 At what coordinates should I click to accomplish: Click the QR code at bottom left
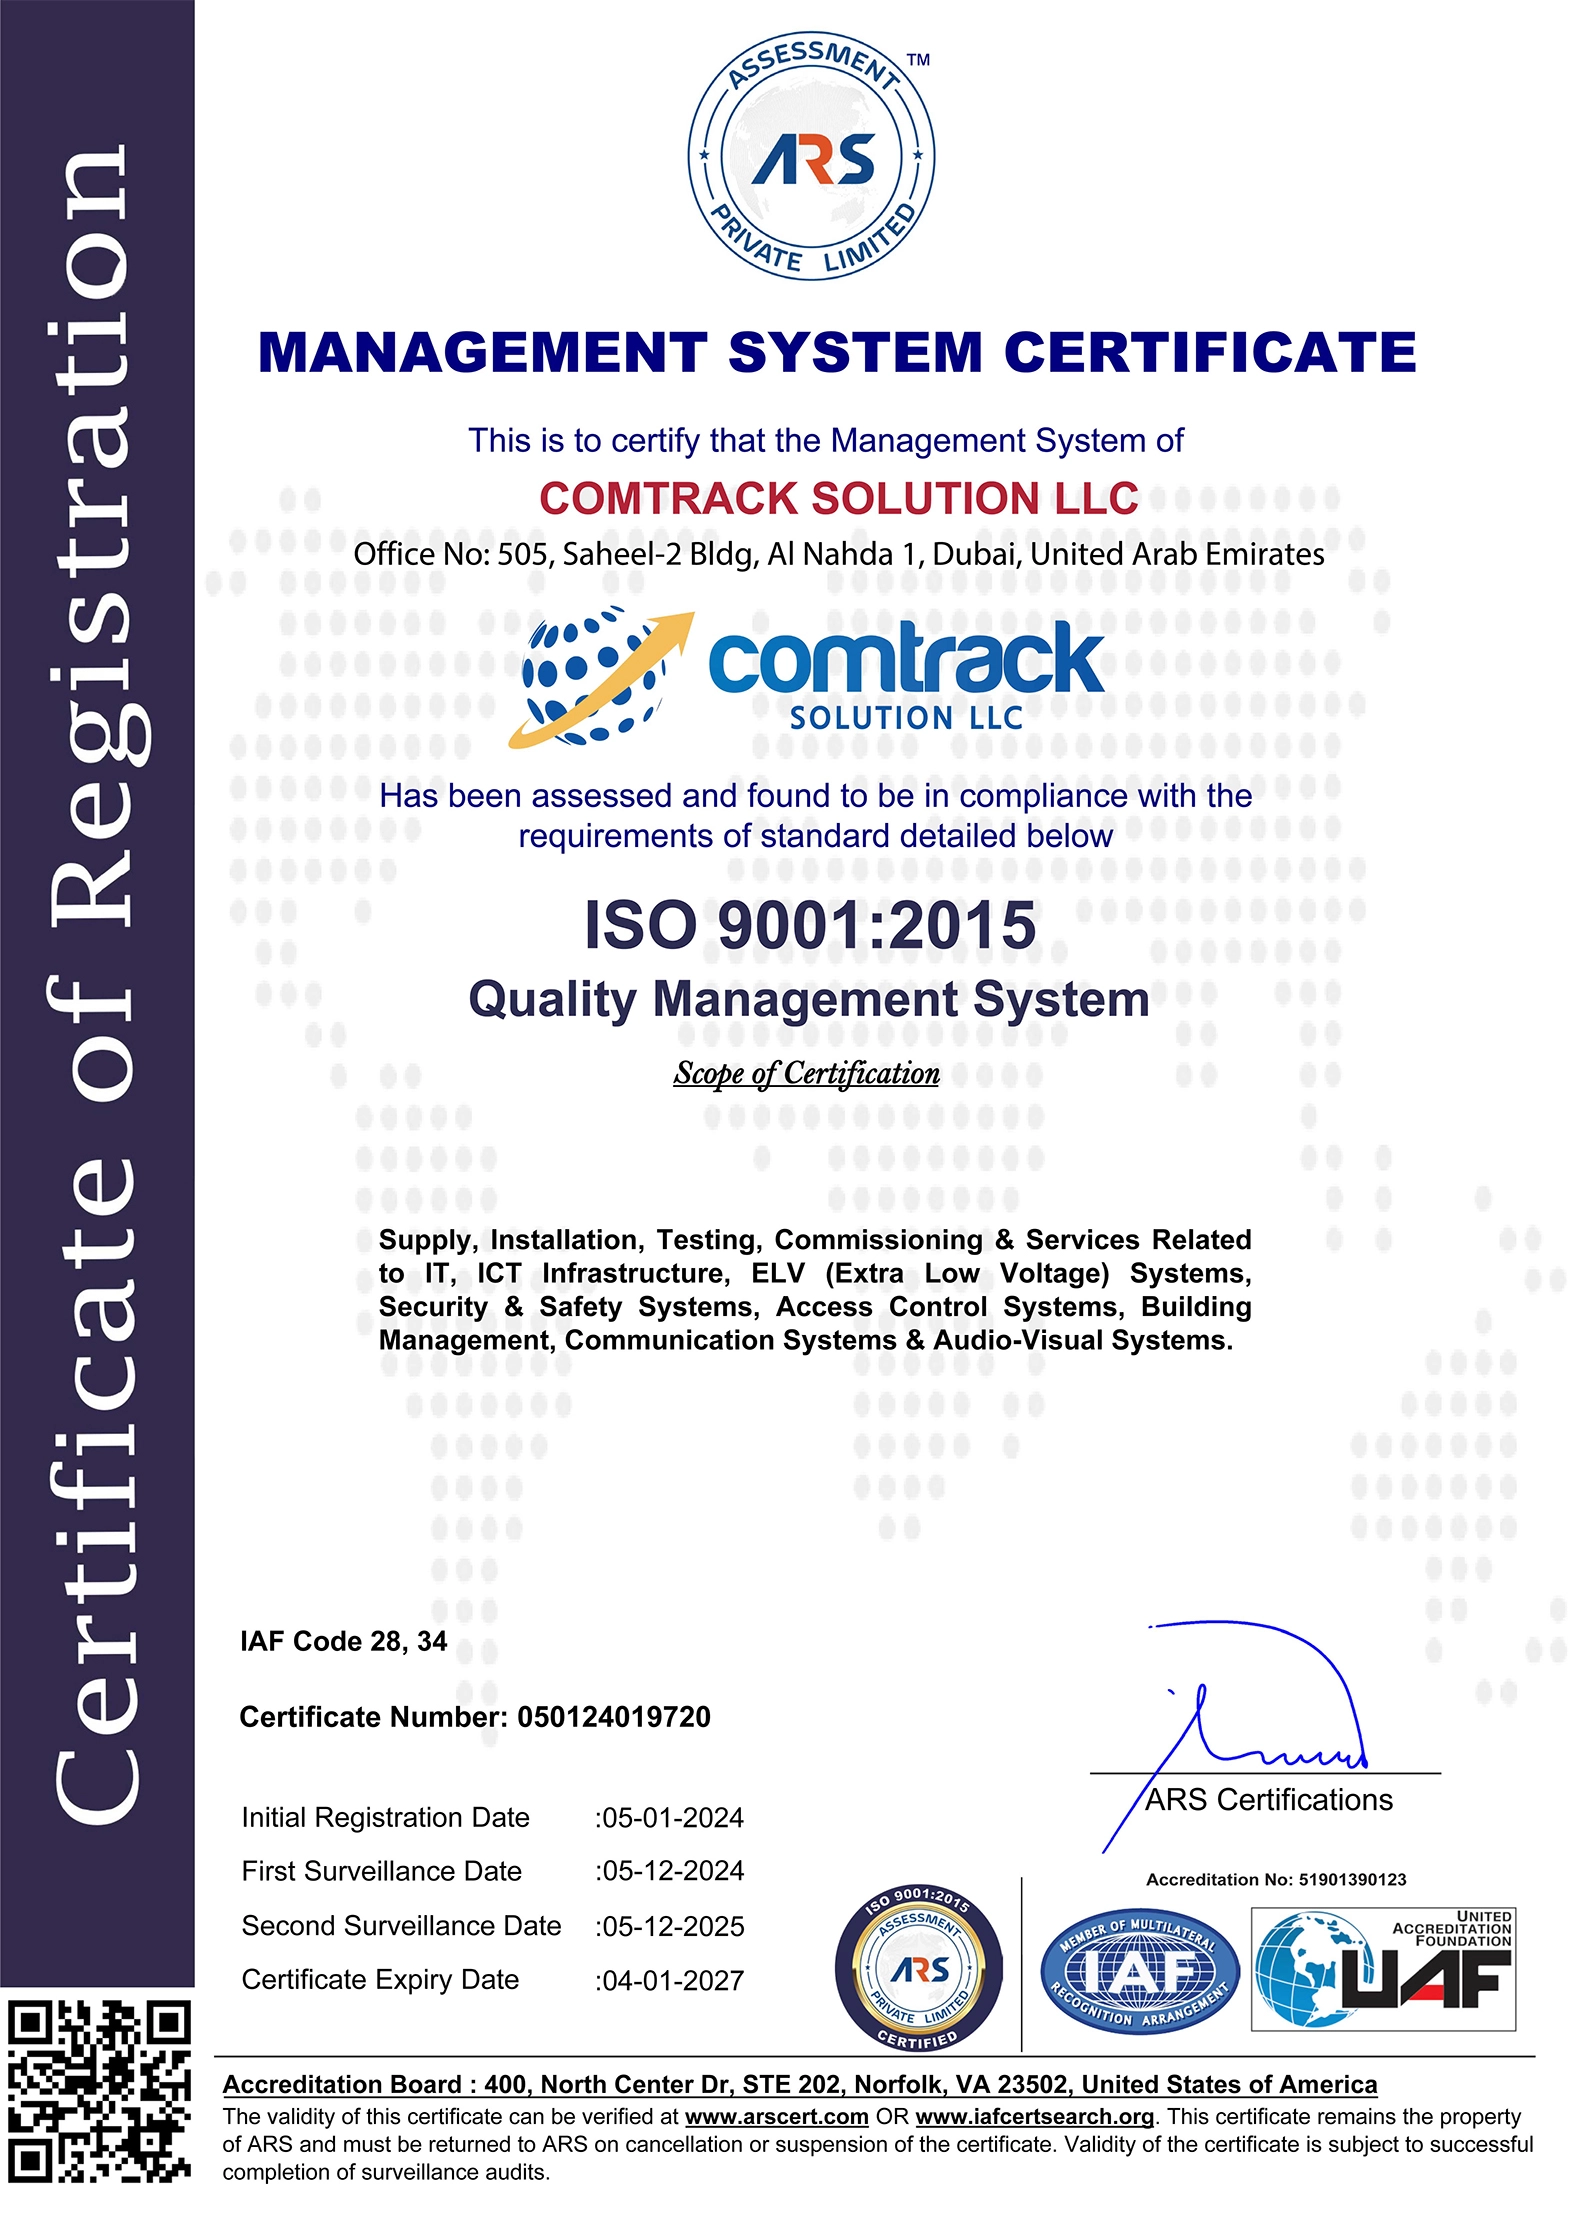(98, 2092)
